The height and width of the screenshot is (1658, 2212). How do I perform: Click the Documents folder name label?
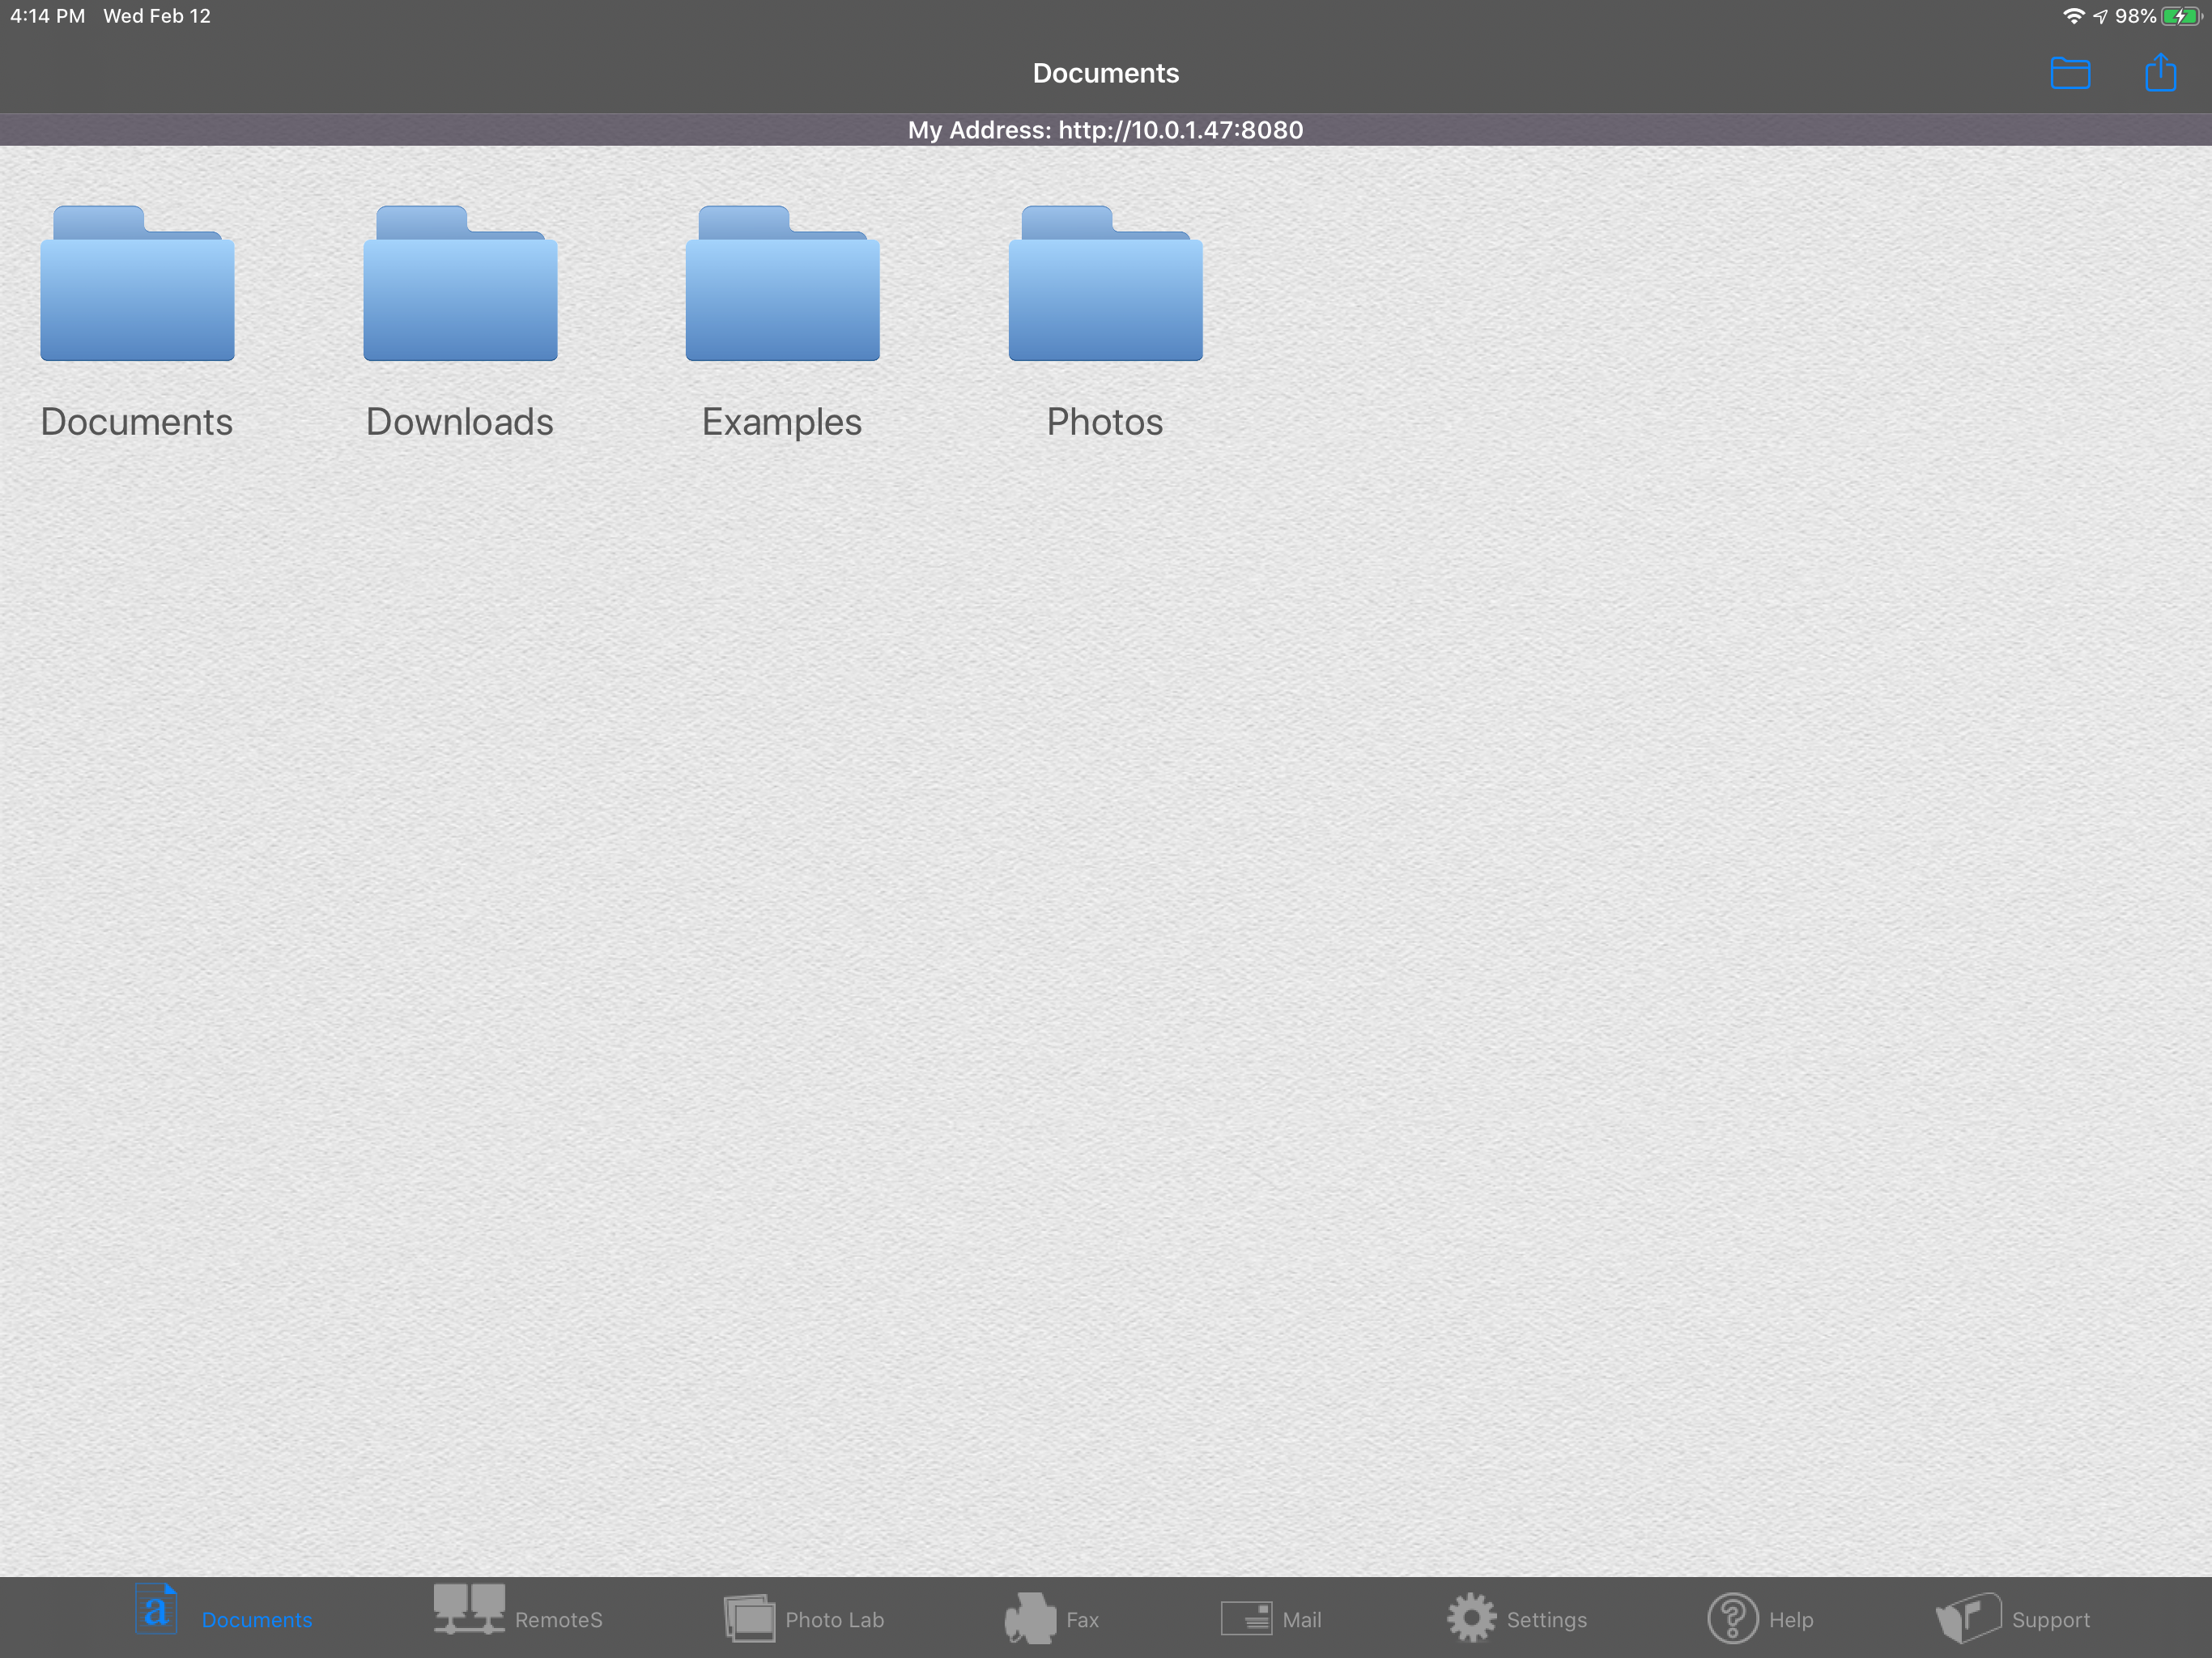point(137,422)
